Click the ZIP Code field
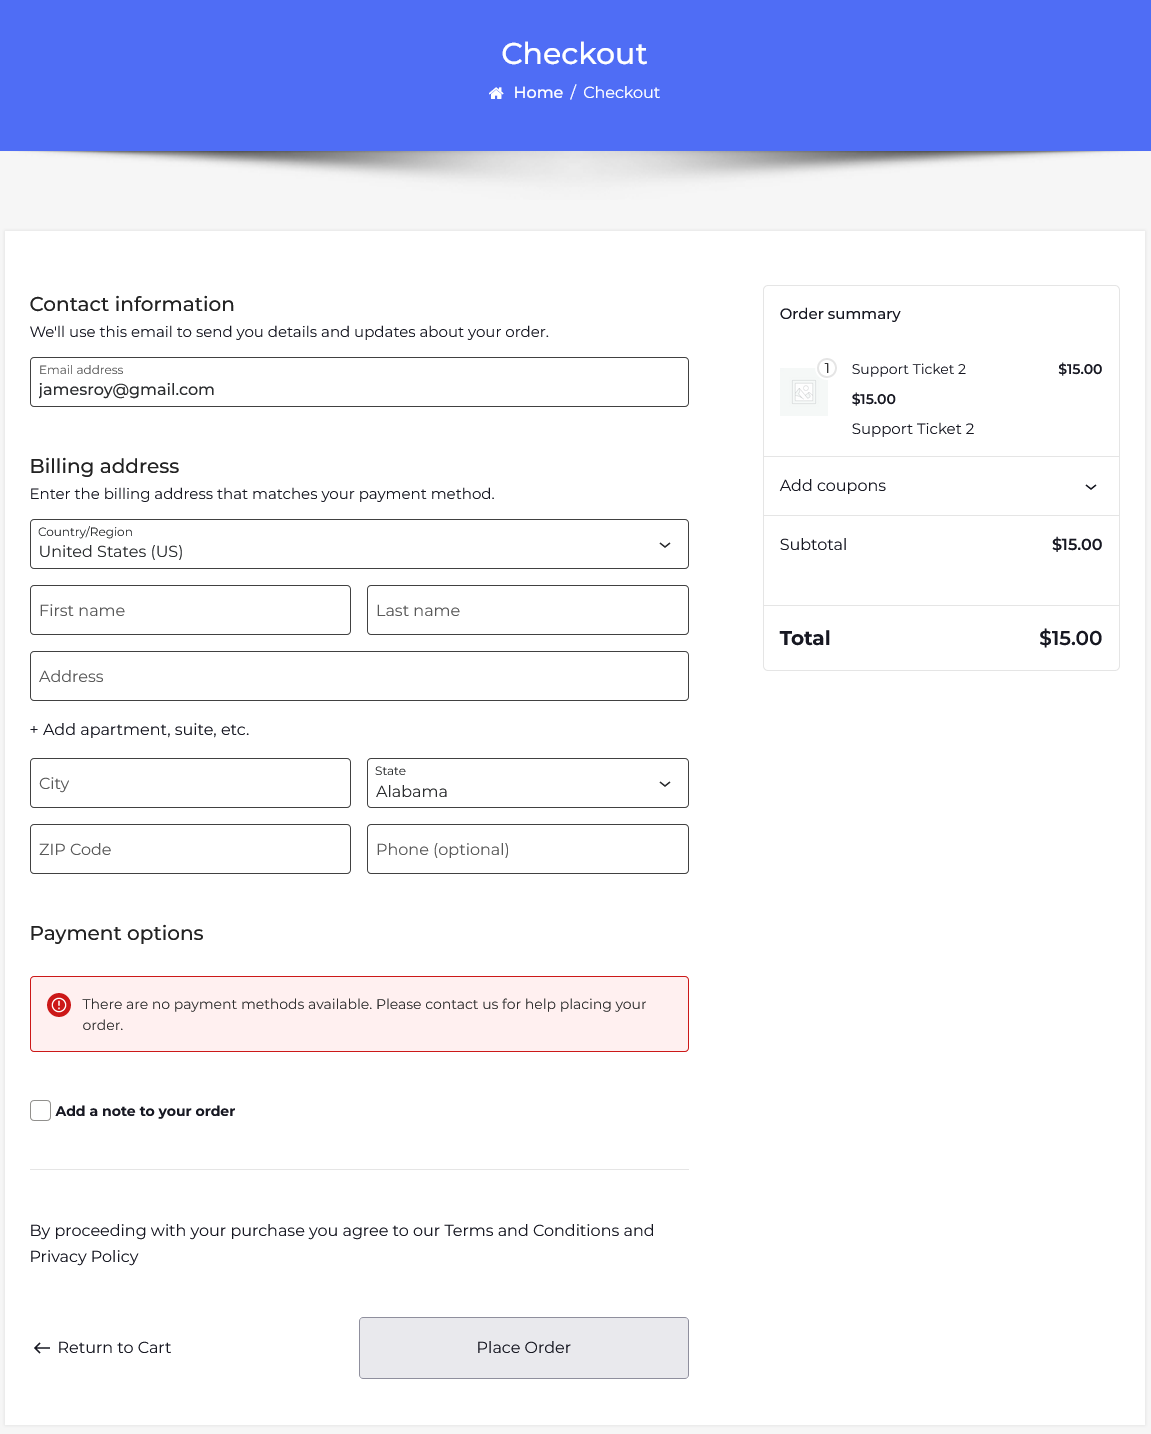 (x=190, y=850)
